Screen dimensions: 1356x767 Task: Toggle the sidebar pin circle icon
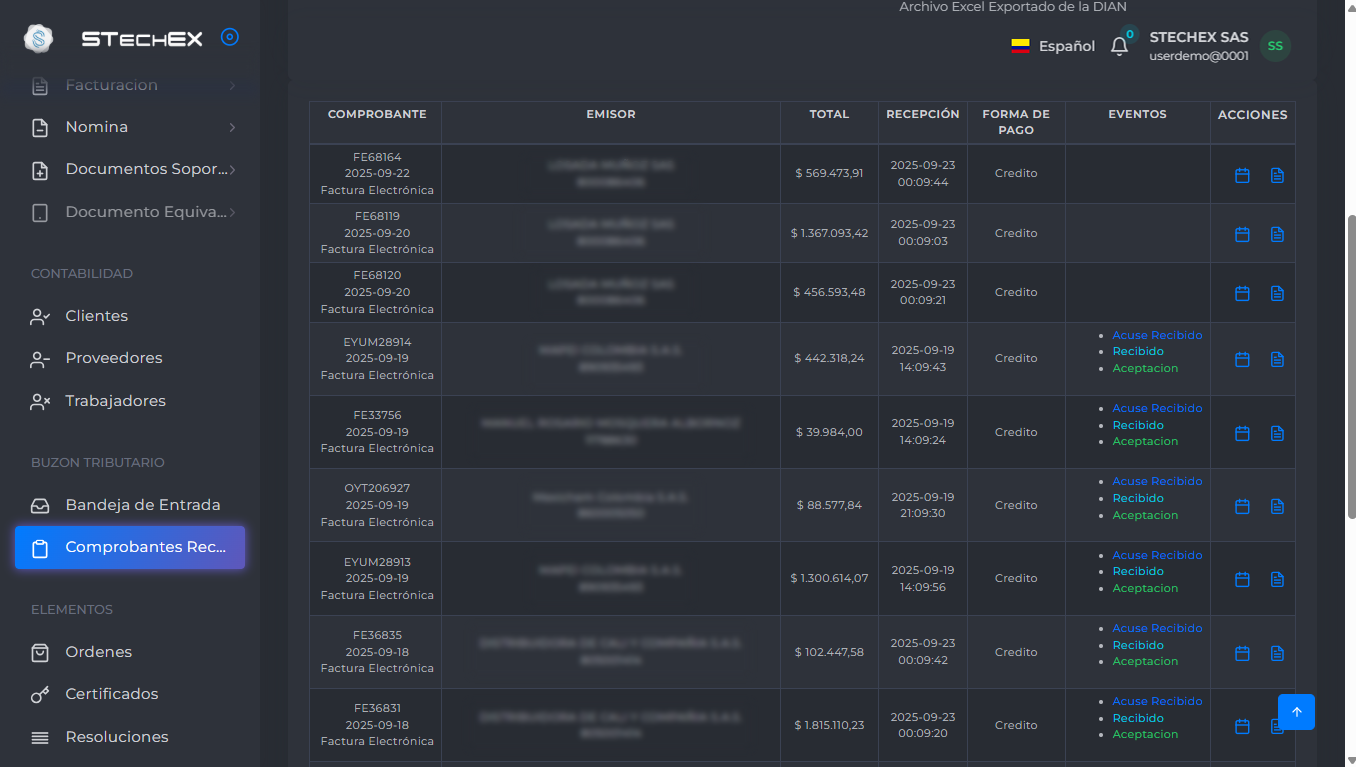(230, 38)
